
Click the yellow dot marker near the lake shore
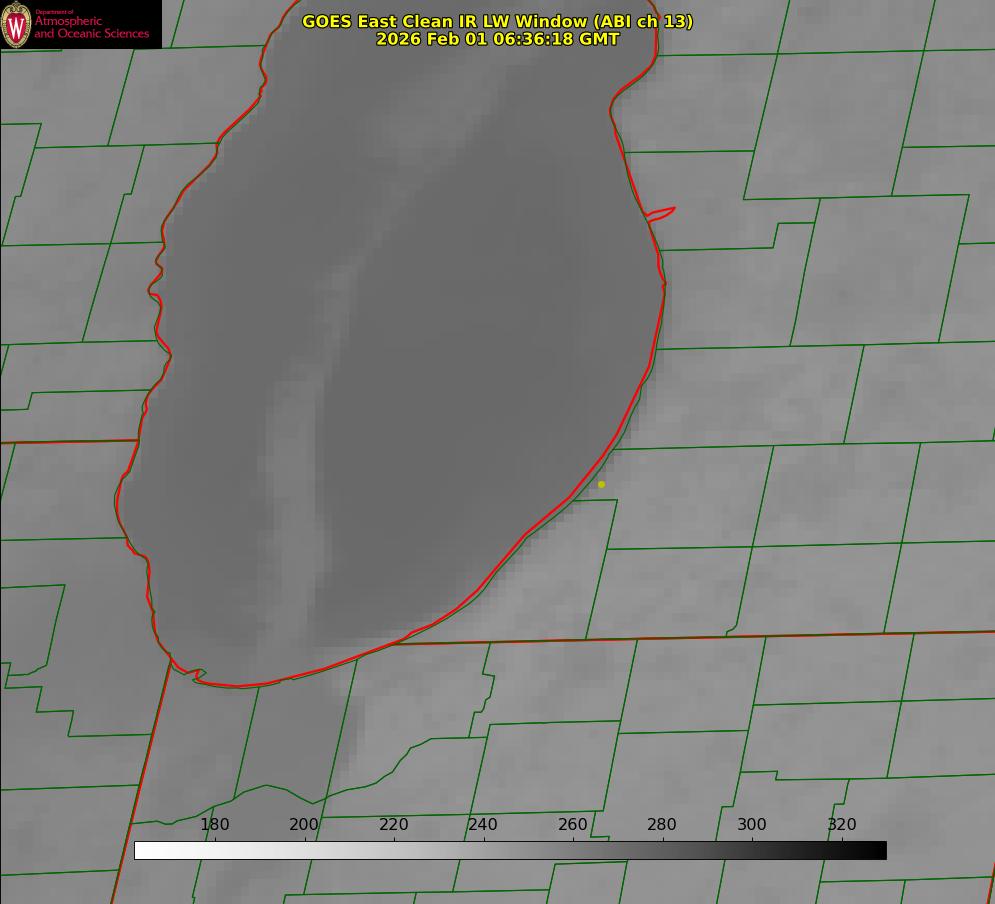[x=602, y=484]
